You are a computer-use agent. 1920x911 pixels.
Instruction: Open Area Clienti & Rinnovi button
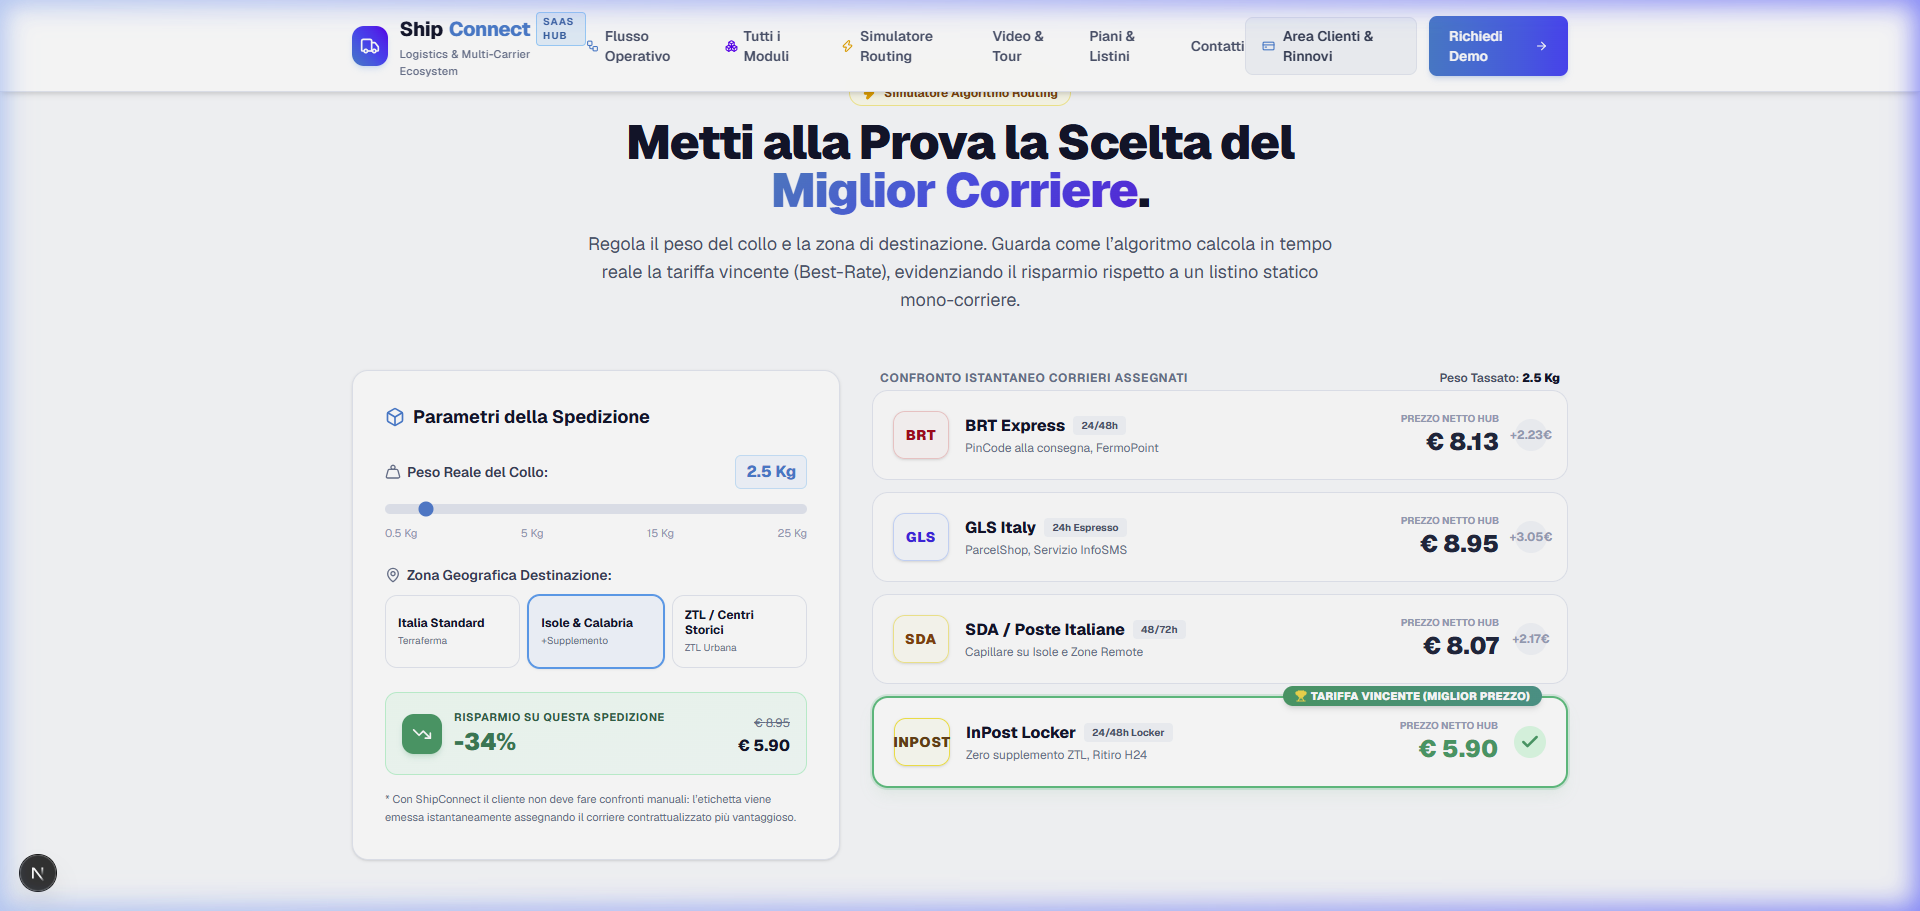[x=1331, y=46]
